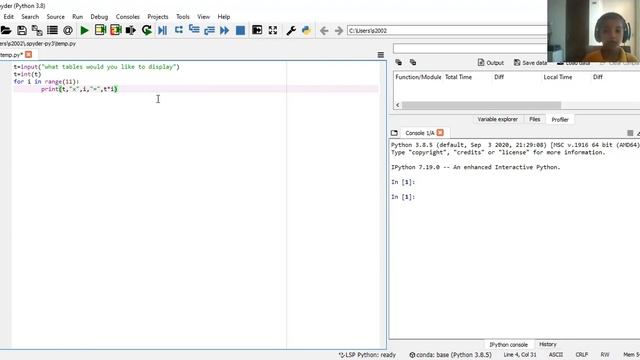The height and width of the screenshot is (360, 640).
Task: Open the Consoles menu
Action: click(128, 17)
